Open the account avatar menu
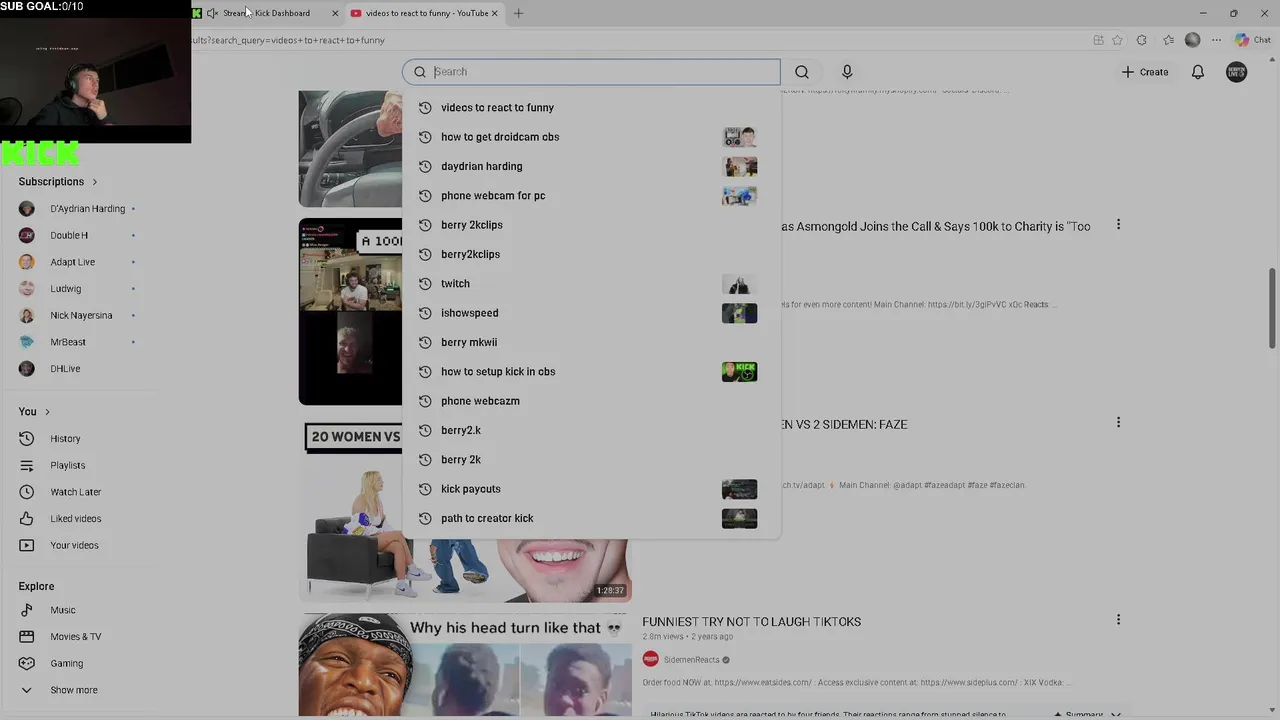 point(1237,72)
